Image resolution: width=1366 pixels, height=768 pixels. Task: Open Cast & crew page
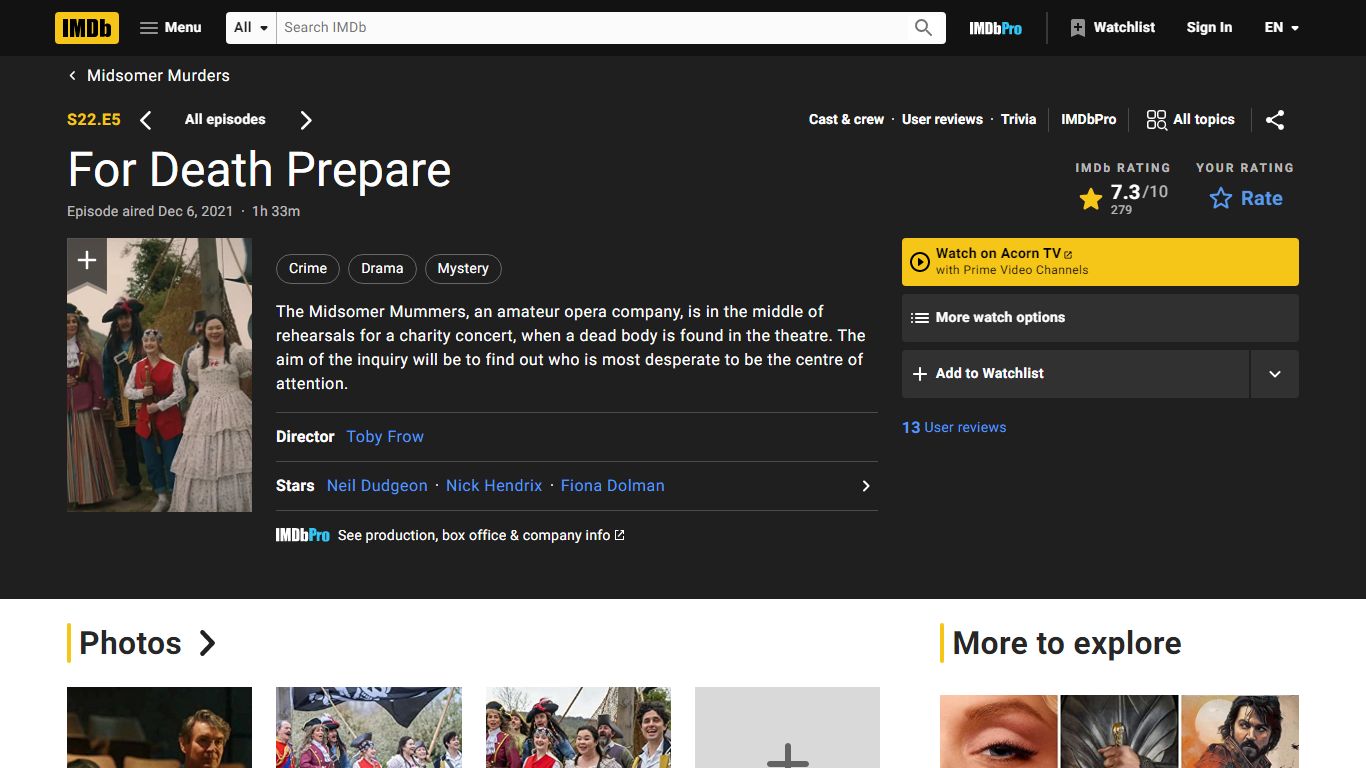pyautogui.click(x=846, y=119)
